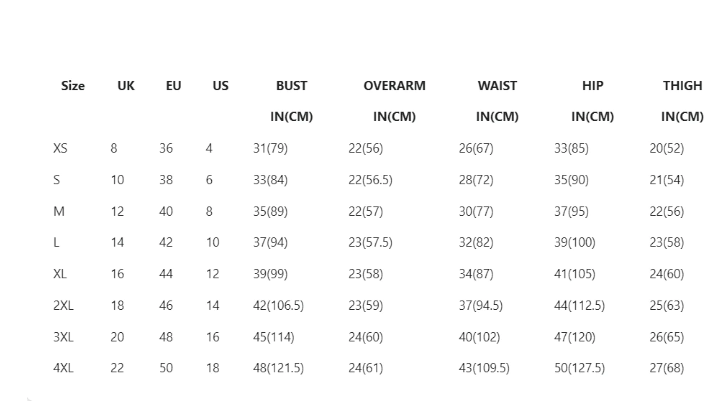Select thigh value 24(60)

pyautogui.click(x=667, y=274)
